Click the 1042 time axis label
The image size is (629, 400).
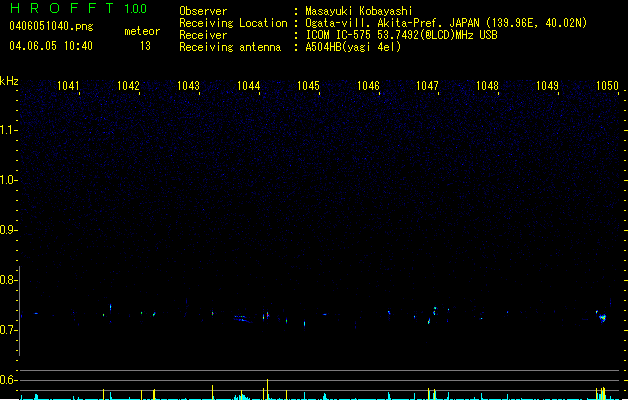pos(128,86)
